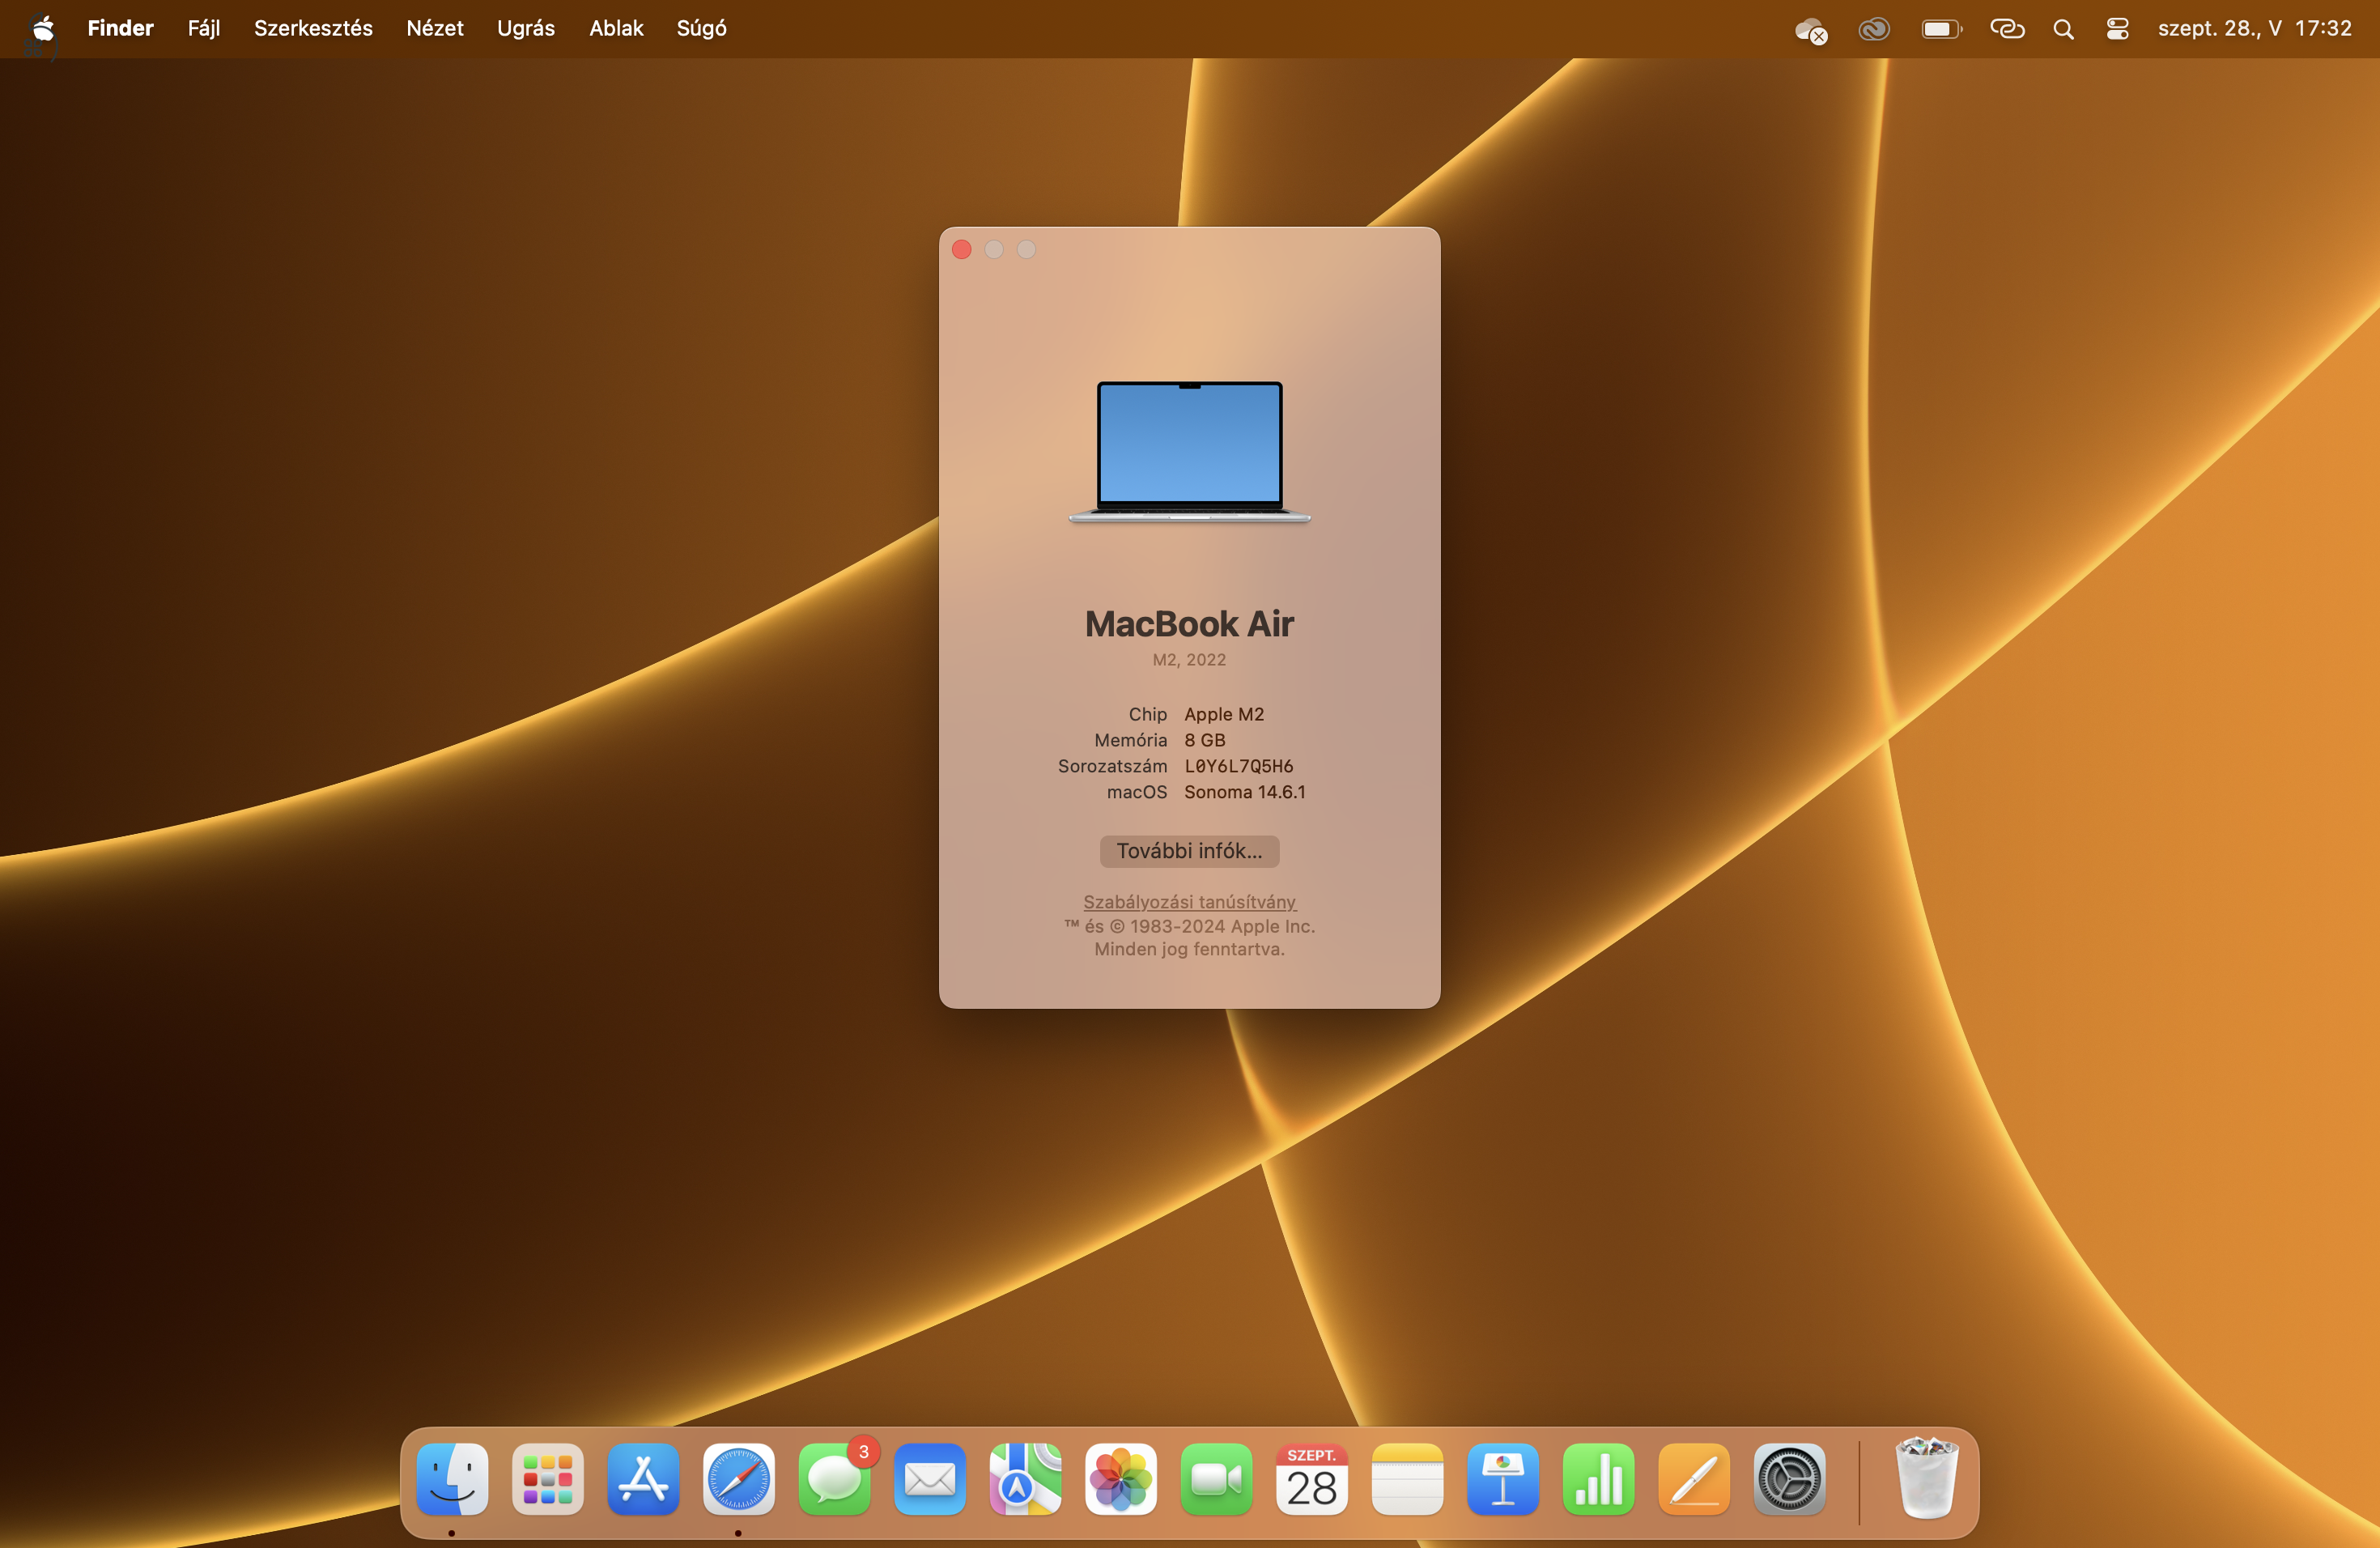Open the Fájl menu
This screenshot has height=1548, width=2380.
coord(204,28)
